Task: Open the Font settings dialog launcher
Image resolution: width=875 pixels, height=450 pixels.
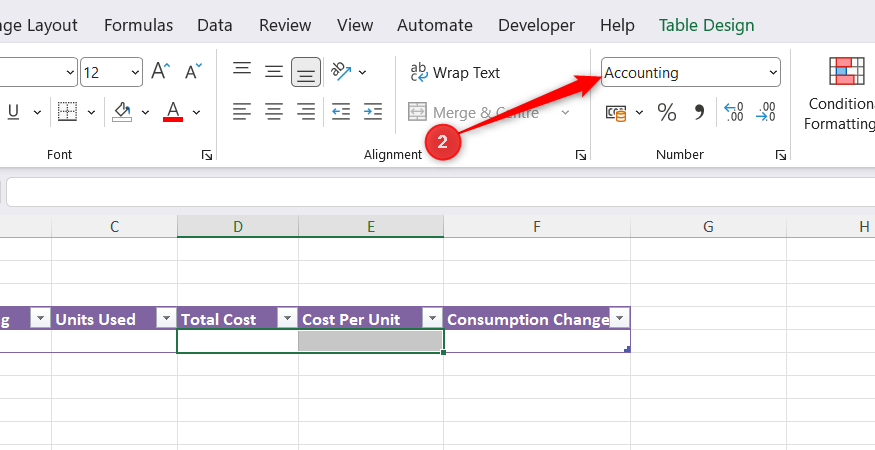Action: pos(207,155)
